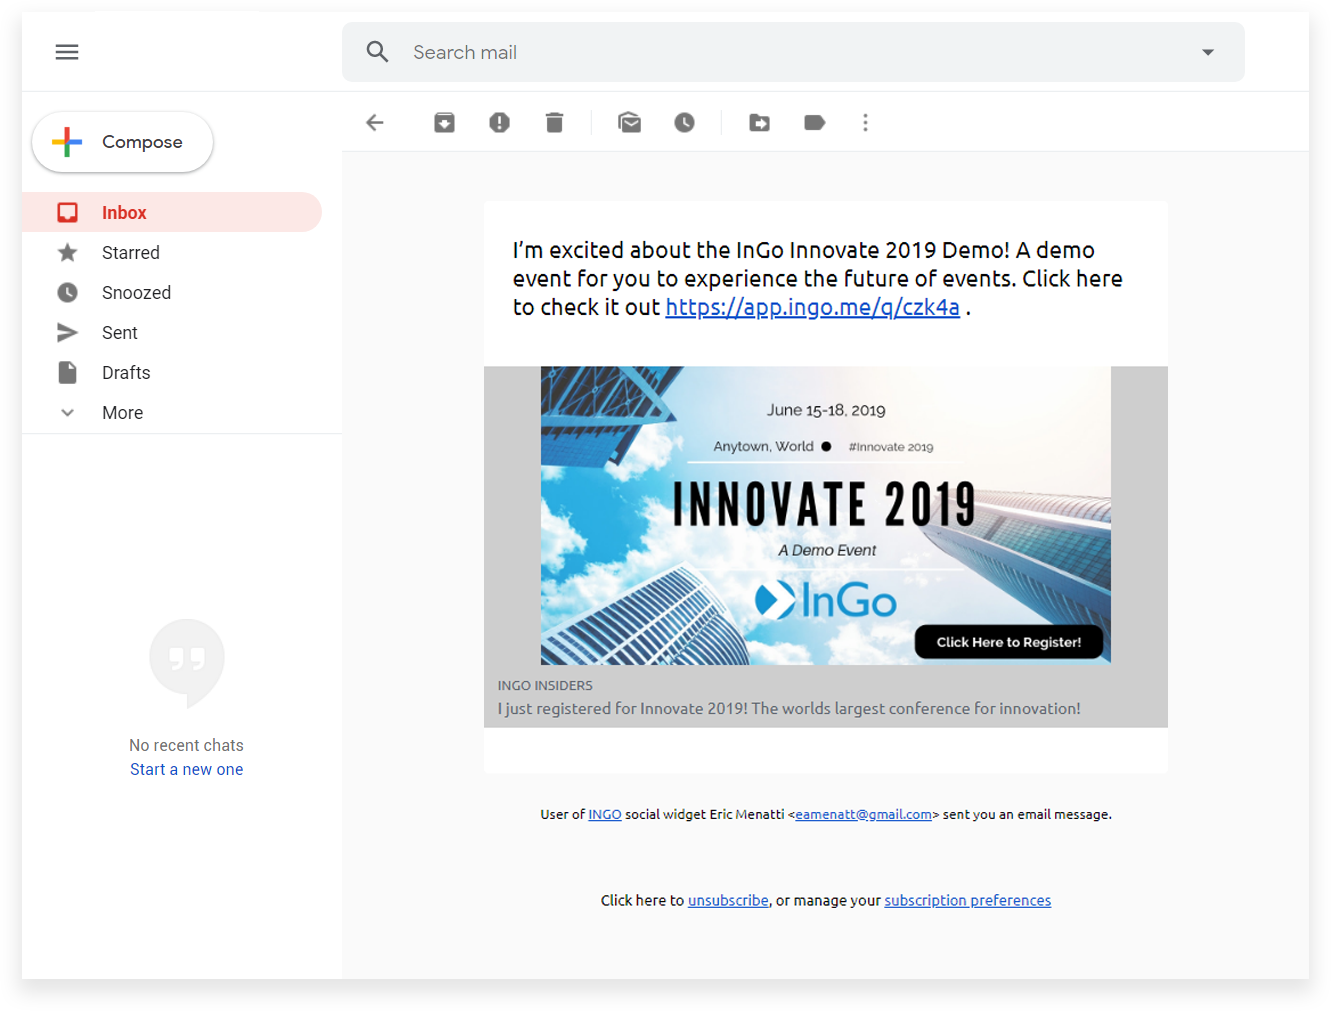Viewport: 1331px width, 1011px height.
Task: Open the Snoozed folder
Action: [172, 292]
